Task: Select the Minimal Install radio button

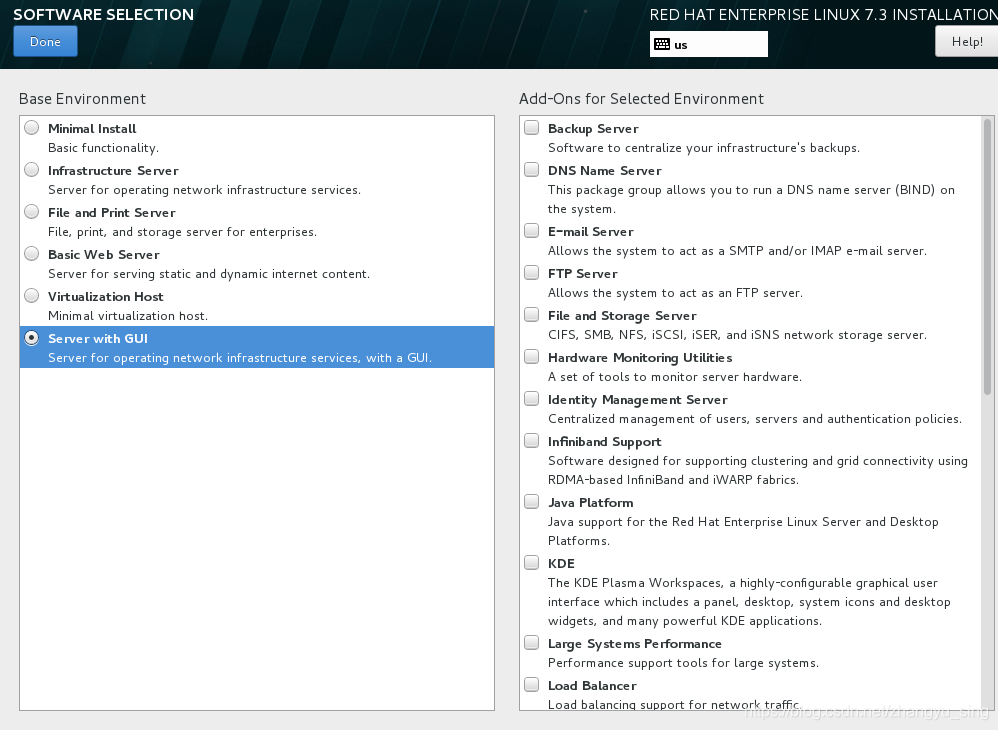Action: tap(31, 128)
